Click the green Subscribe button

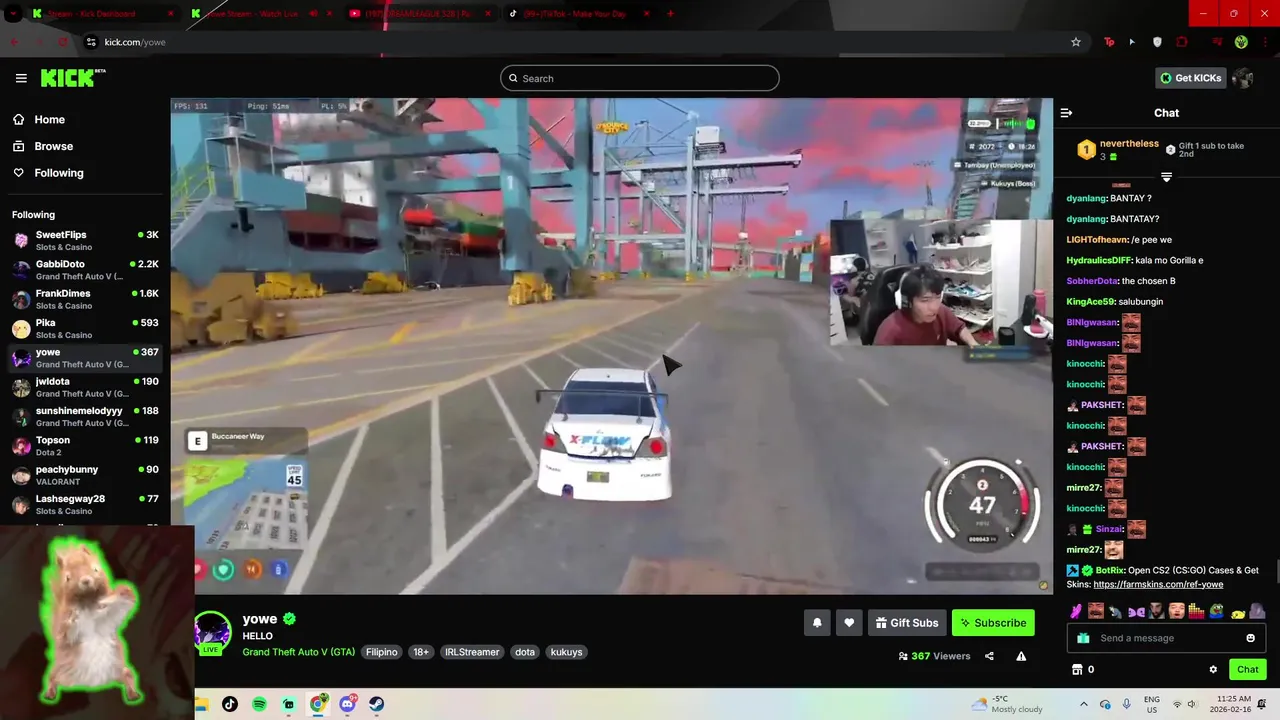coord(993,622)
